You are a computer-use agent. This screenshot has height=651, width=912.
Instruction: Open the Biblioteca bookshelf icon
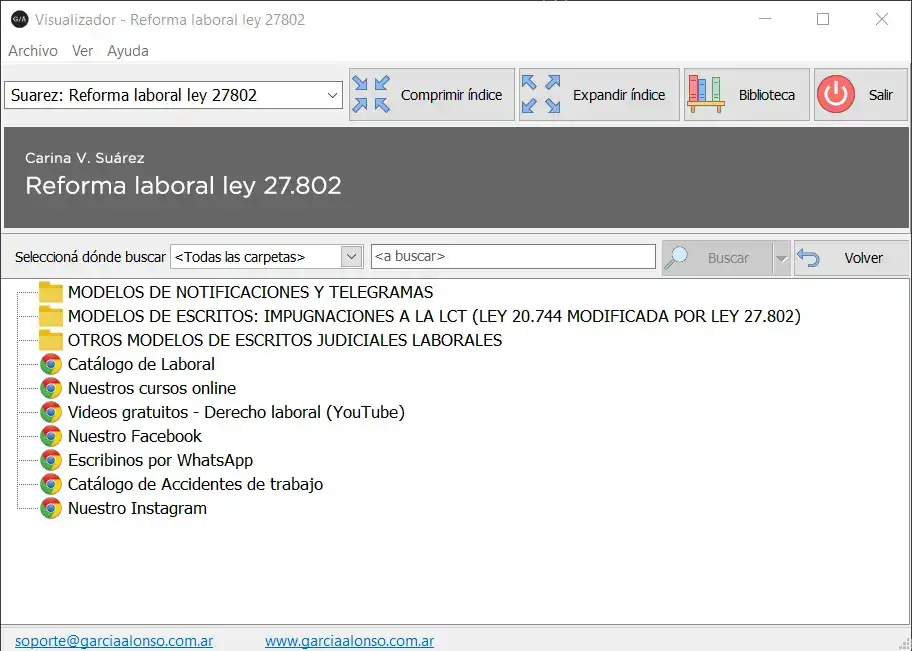(x=706, y=95)
